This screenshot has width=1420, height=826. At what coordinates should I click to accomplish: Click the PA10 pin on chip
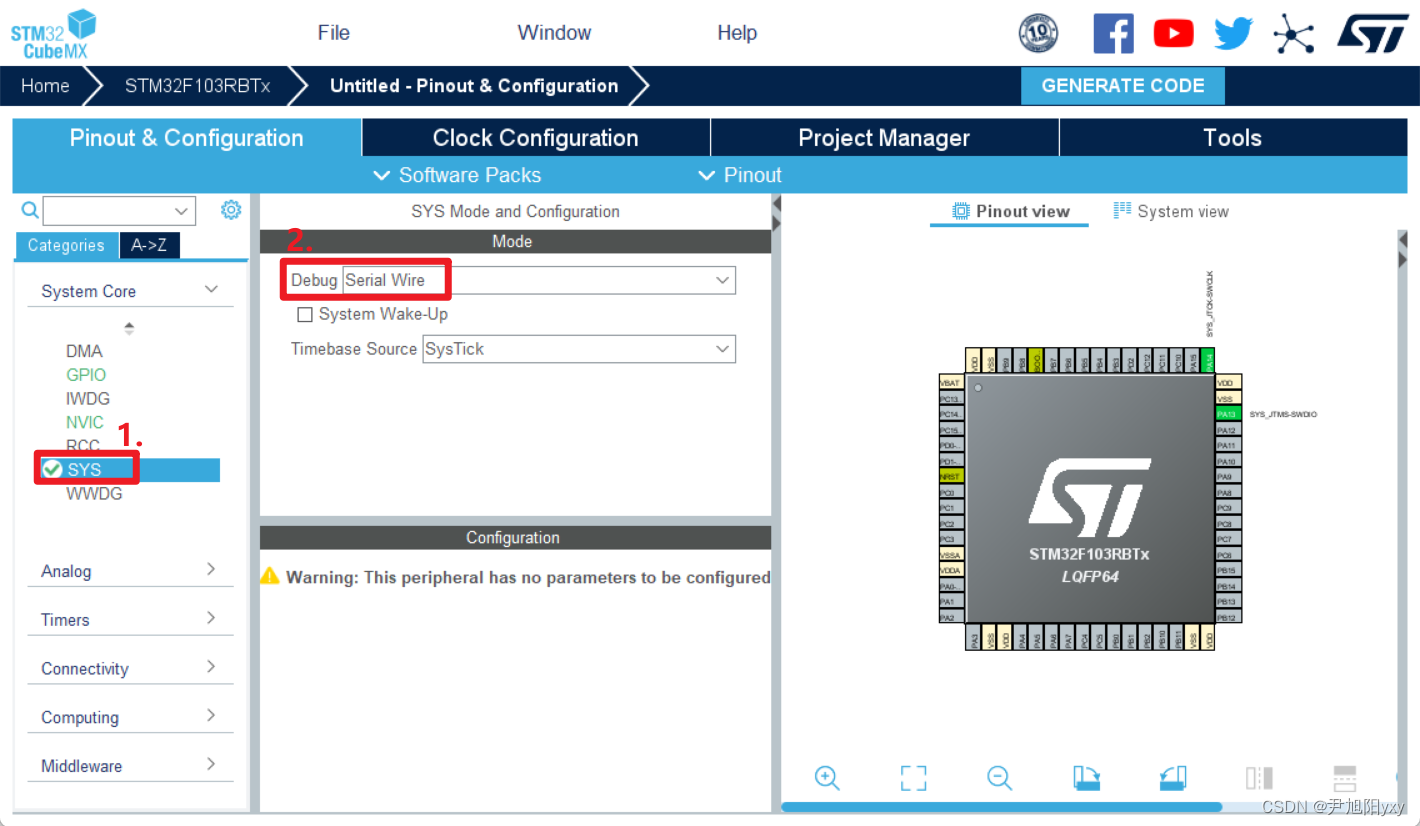(1227, 461)
